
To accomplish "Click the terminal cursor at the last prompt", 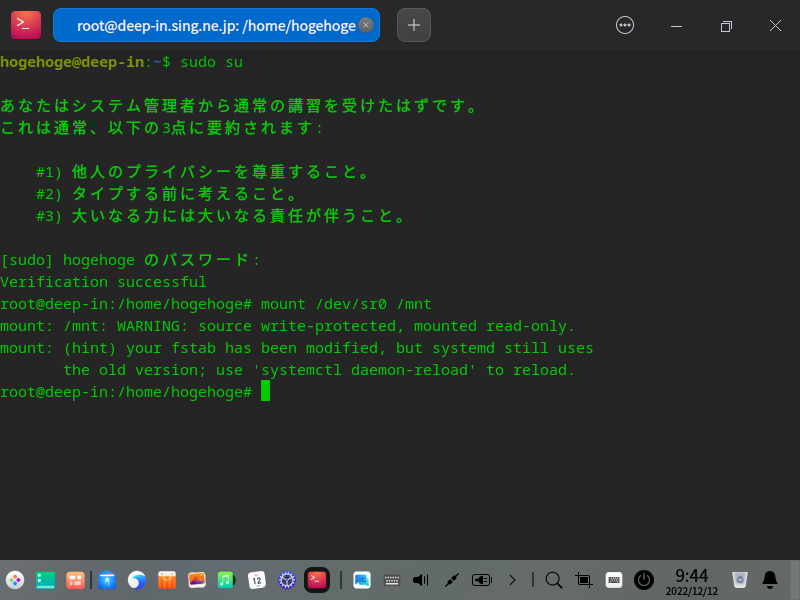I will (265, 391).
